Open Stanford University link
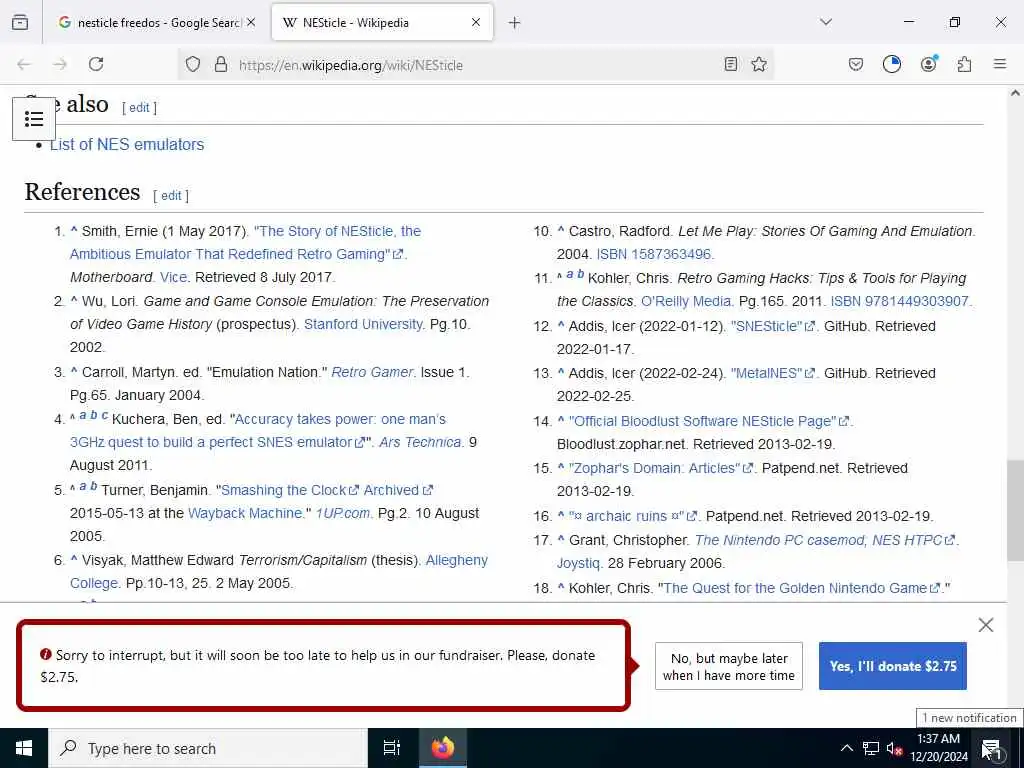1024x768 pixels. 363,324
